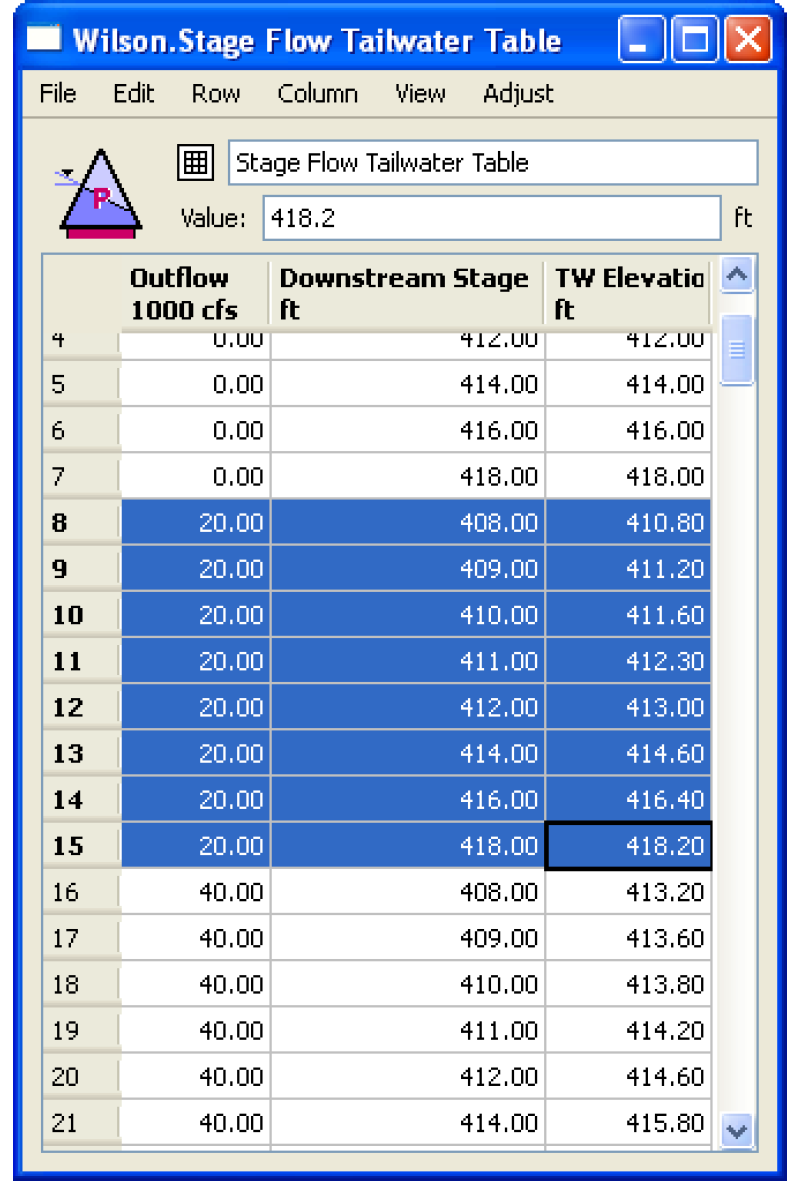Open the Adjust menu
Viewport: 795px width, 1188px height.
click(x=517, y=94)
